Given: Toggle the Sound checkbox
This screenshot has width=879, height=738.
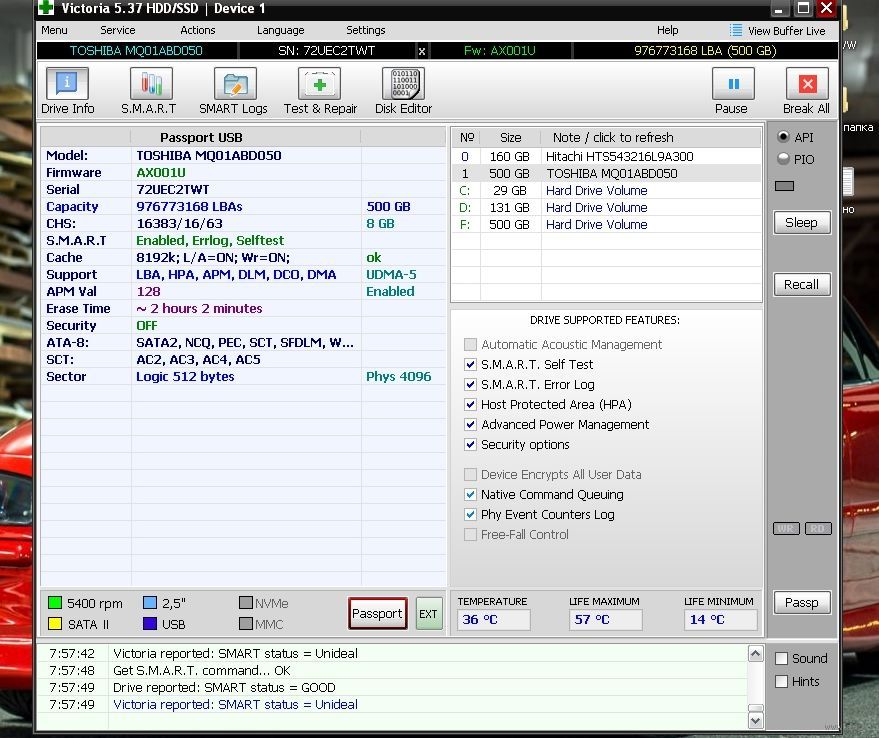Looking at the screenshot, I should coord(781,658).
